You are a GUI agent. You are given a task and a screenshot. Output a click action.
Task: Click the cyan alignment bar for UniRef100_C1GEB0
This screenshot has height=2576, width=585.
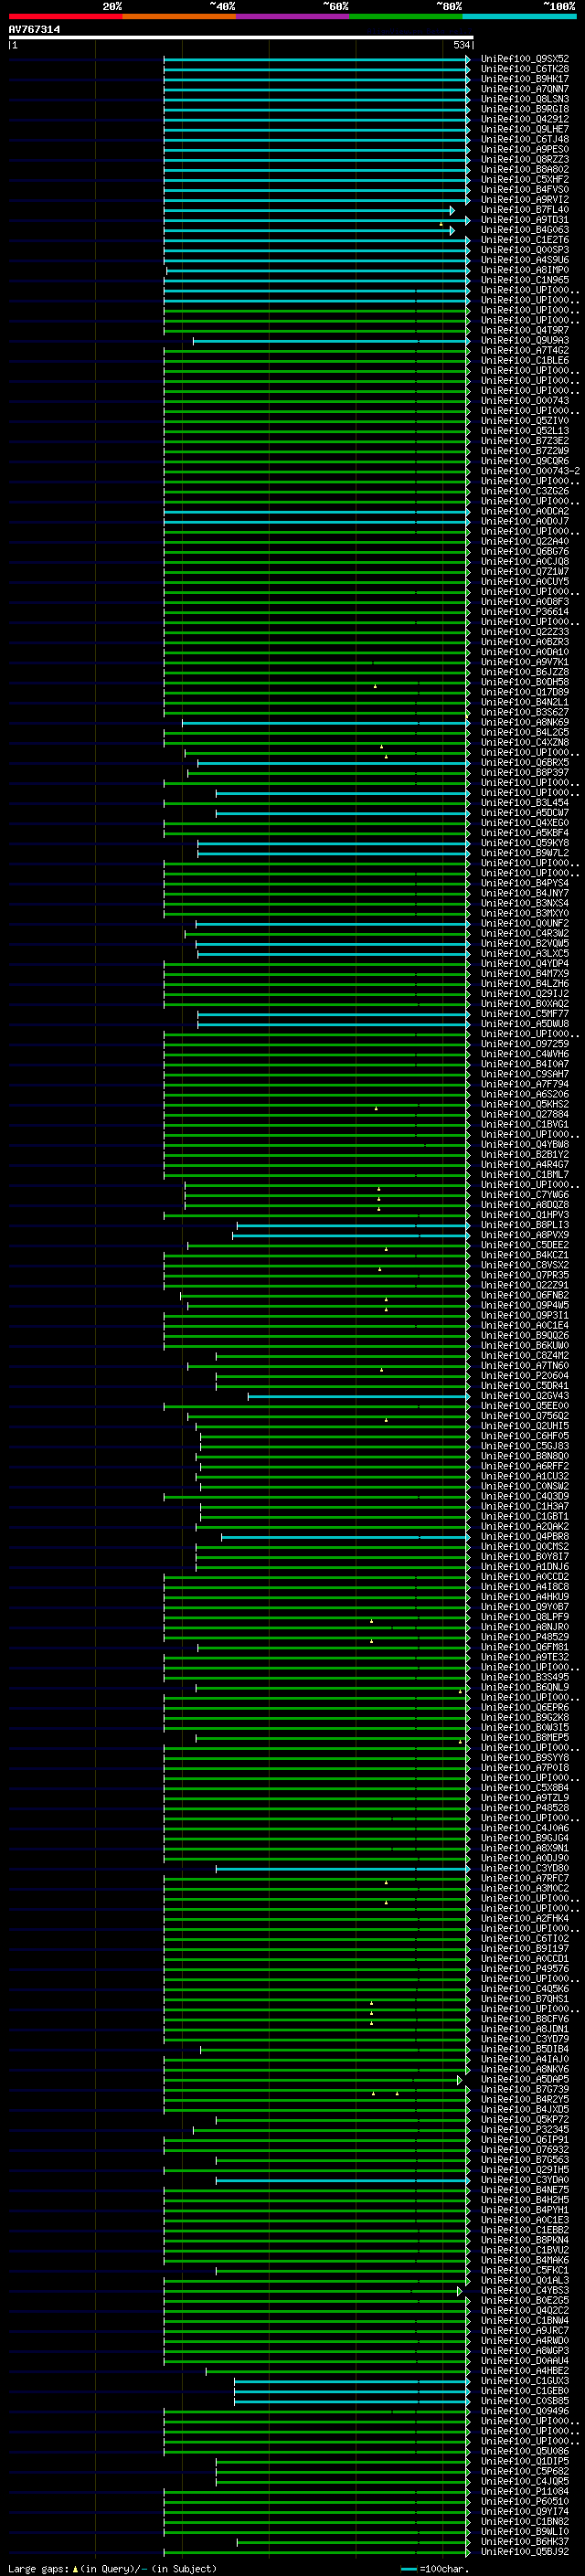click(352, 2391)
